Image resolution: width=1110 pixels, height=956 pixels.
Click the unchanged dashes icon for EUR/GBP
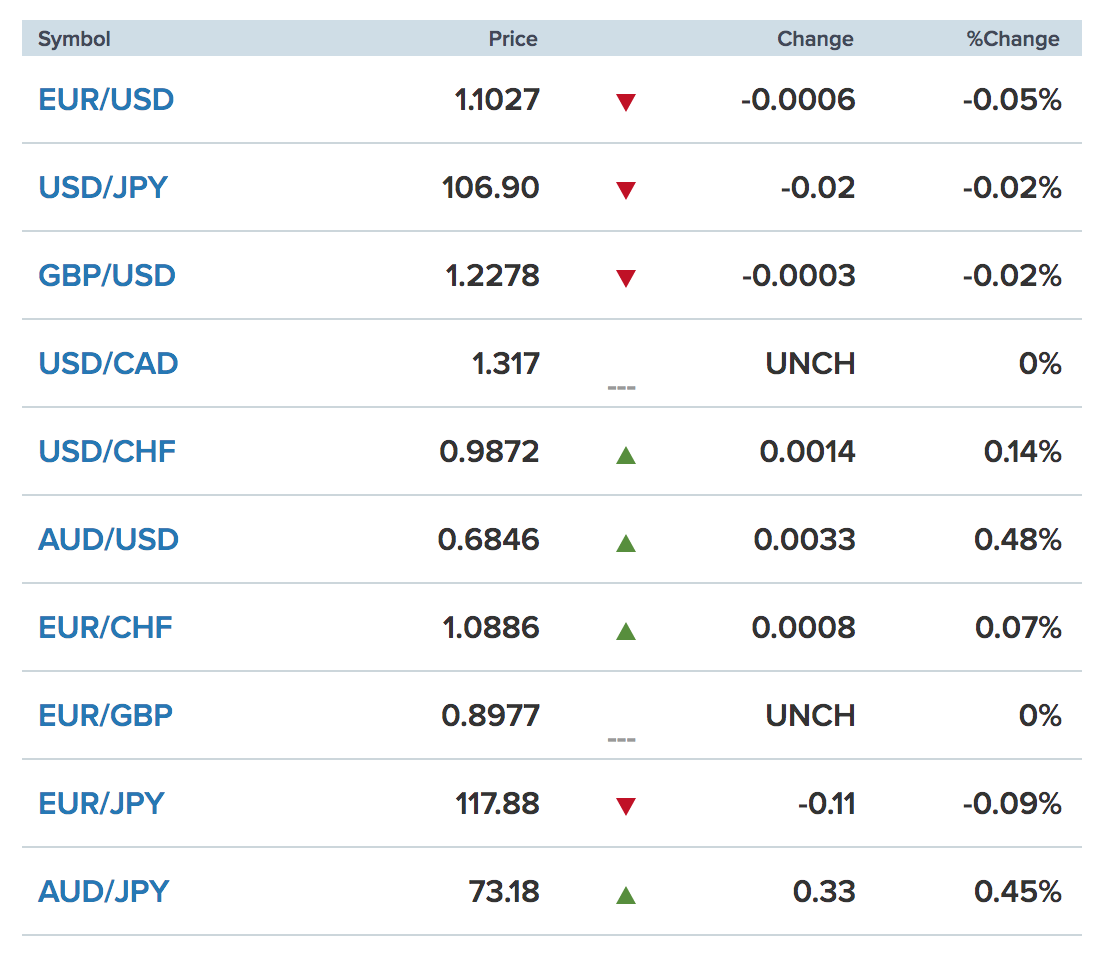621,739
